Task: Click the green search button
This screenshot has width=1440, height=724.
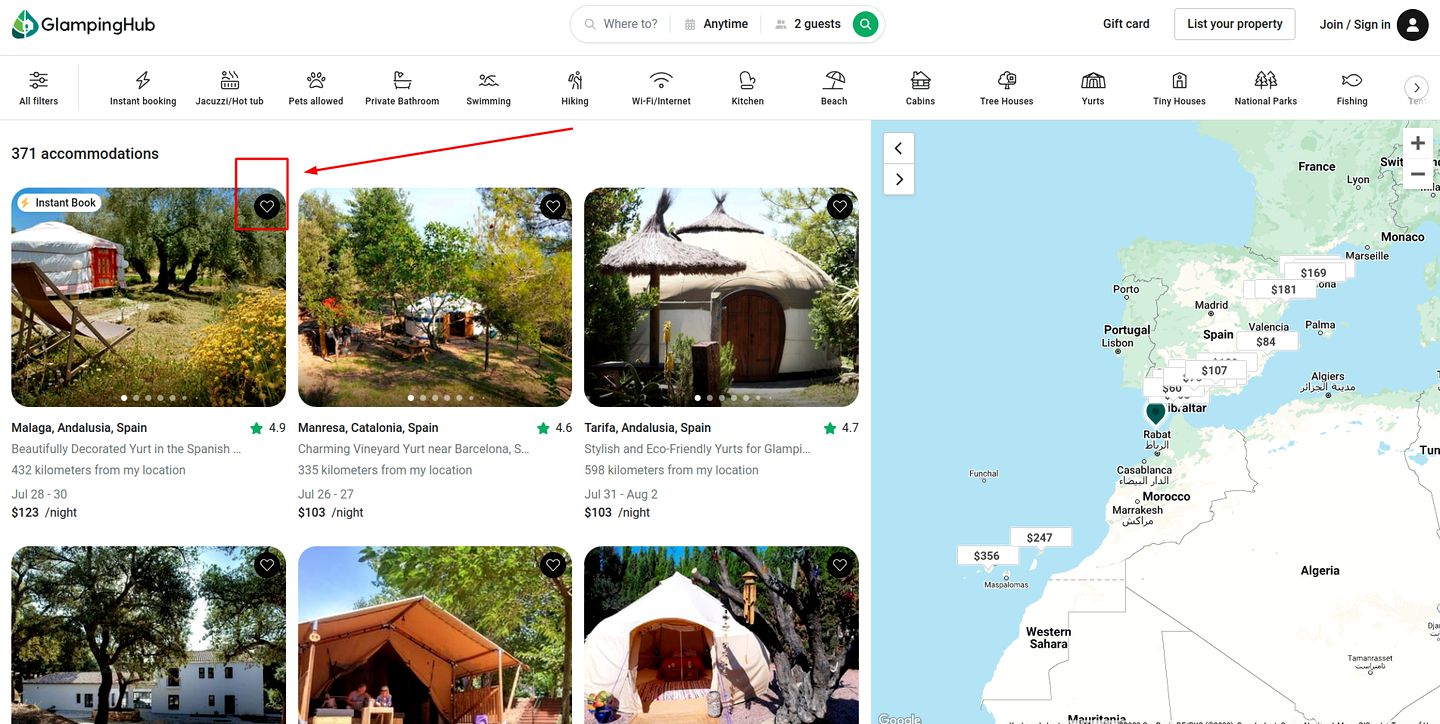Action: click(x=866, y=24)
